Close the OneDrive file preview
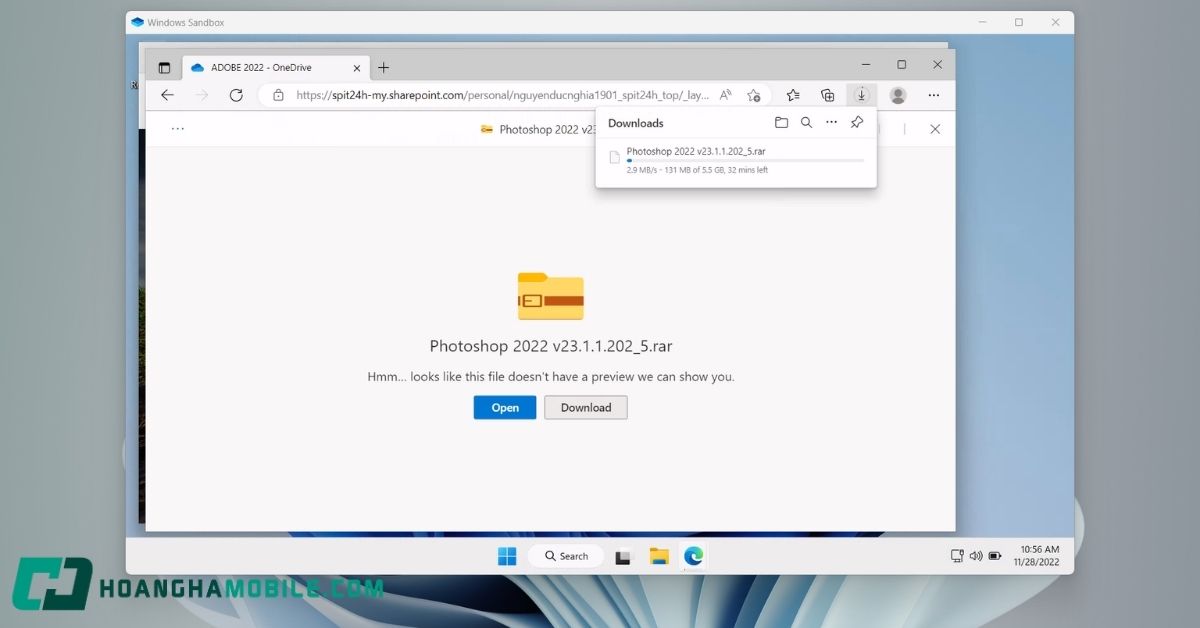This screenshot has width=1200, height=628. pyautogui.click(x=935, y=129)
